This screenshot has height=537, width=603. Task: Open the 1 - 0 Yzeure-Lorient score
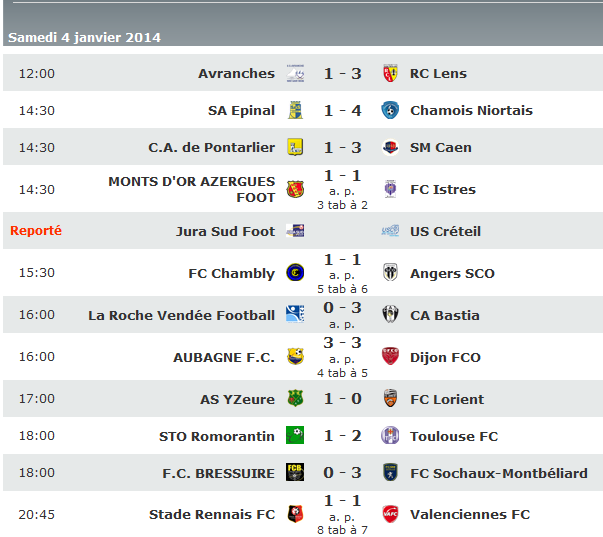343,399
